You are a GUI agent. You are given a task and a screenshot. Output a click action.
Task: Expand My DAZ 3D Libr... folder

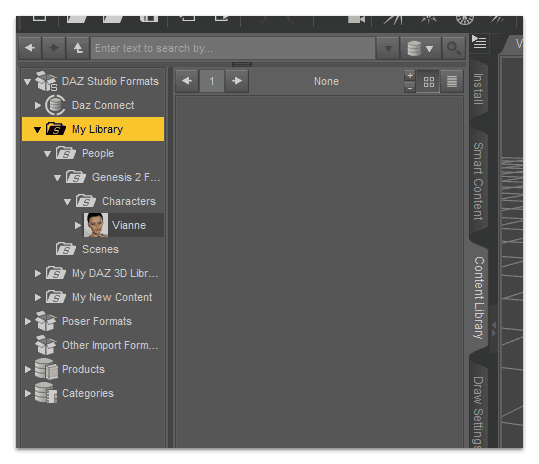37,273
